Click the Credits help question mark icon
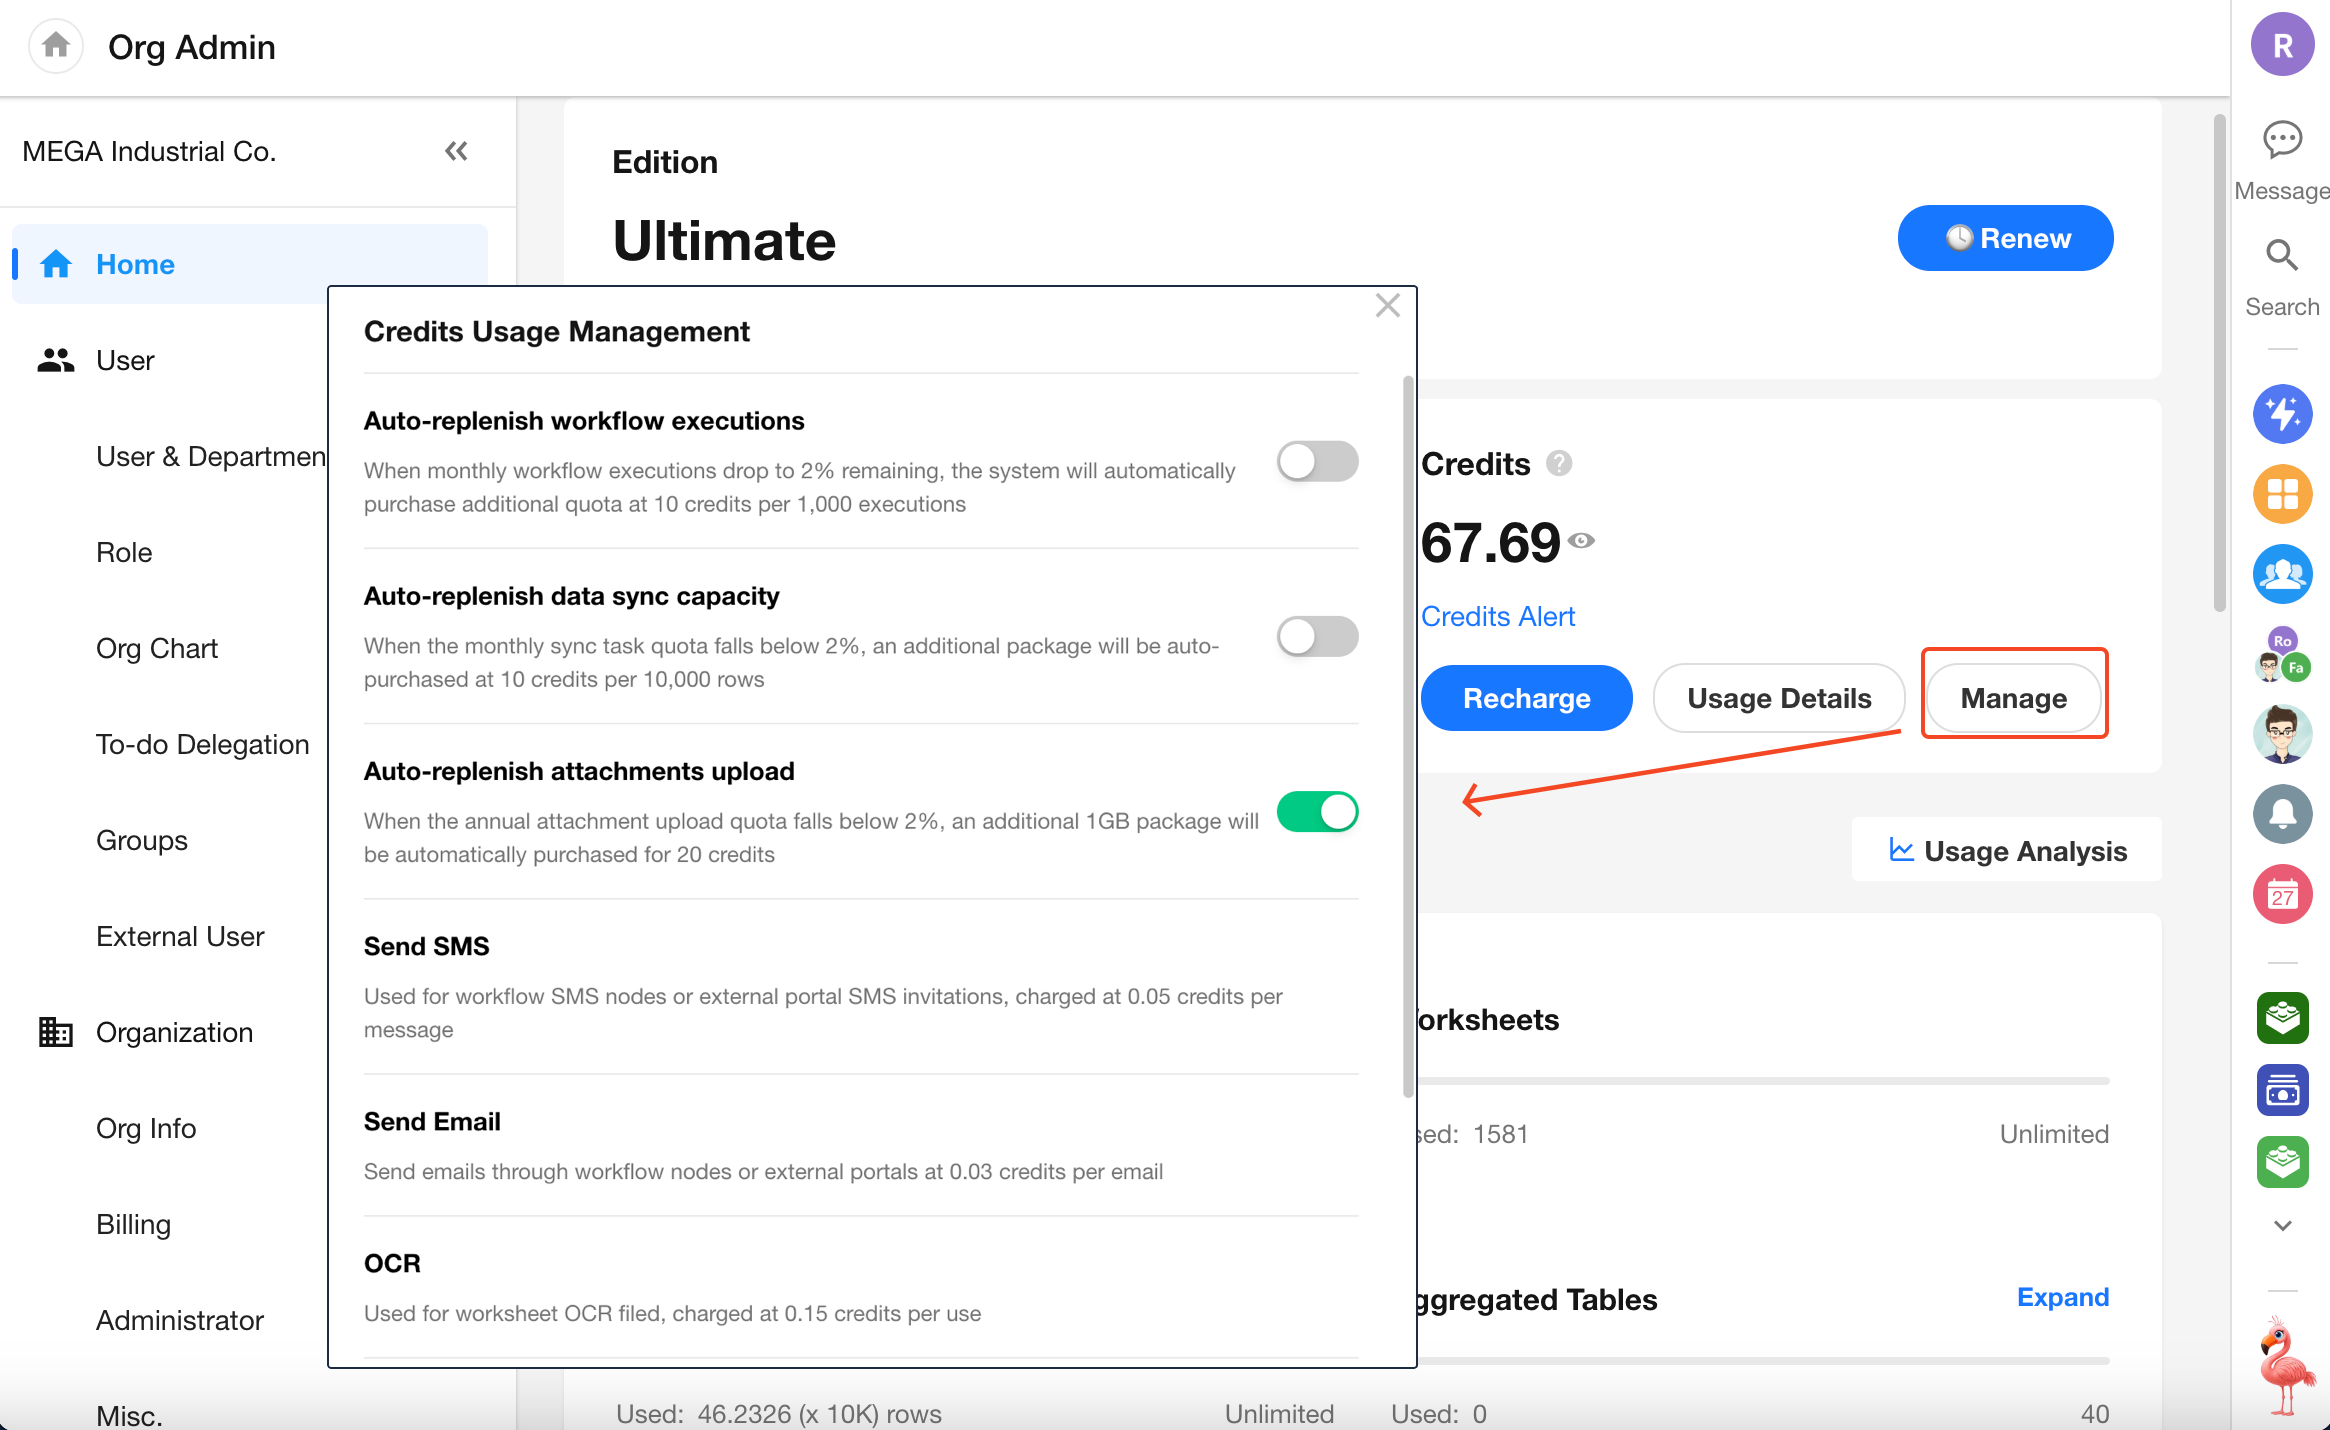The height and width of the screenshot is (1430, 2330). (1558, 464)
